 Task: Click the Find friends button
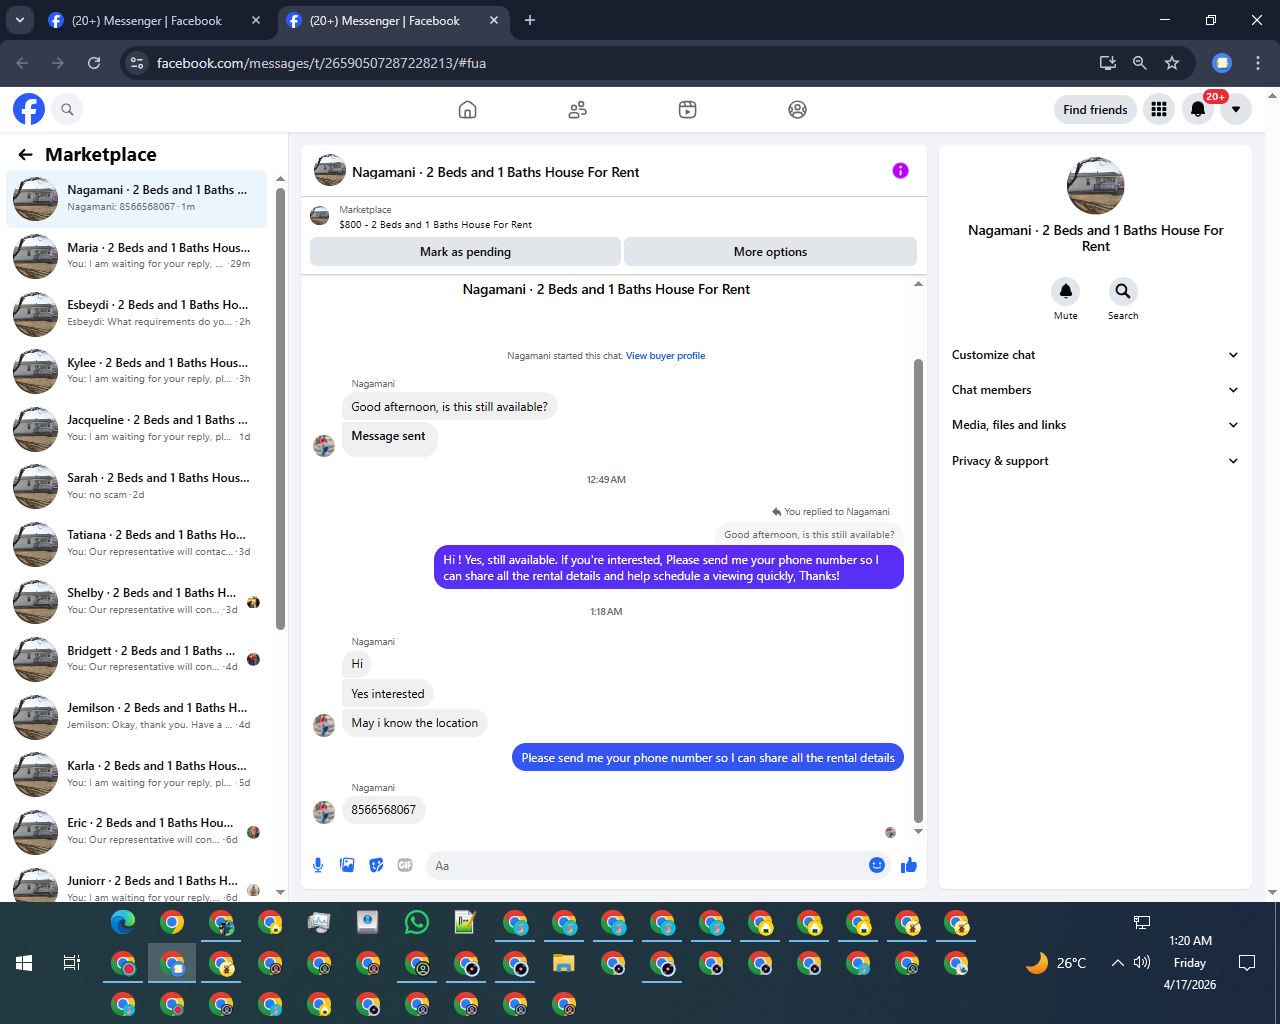(x=1095, y=110)
